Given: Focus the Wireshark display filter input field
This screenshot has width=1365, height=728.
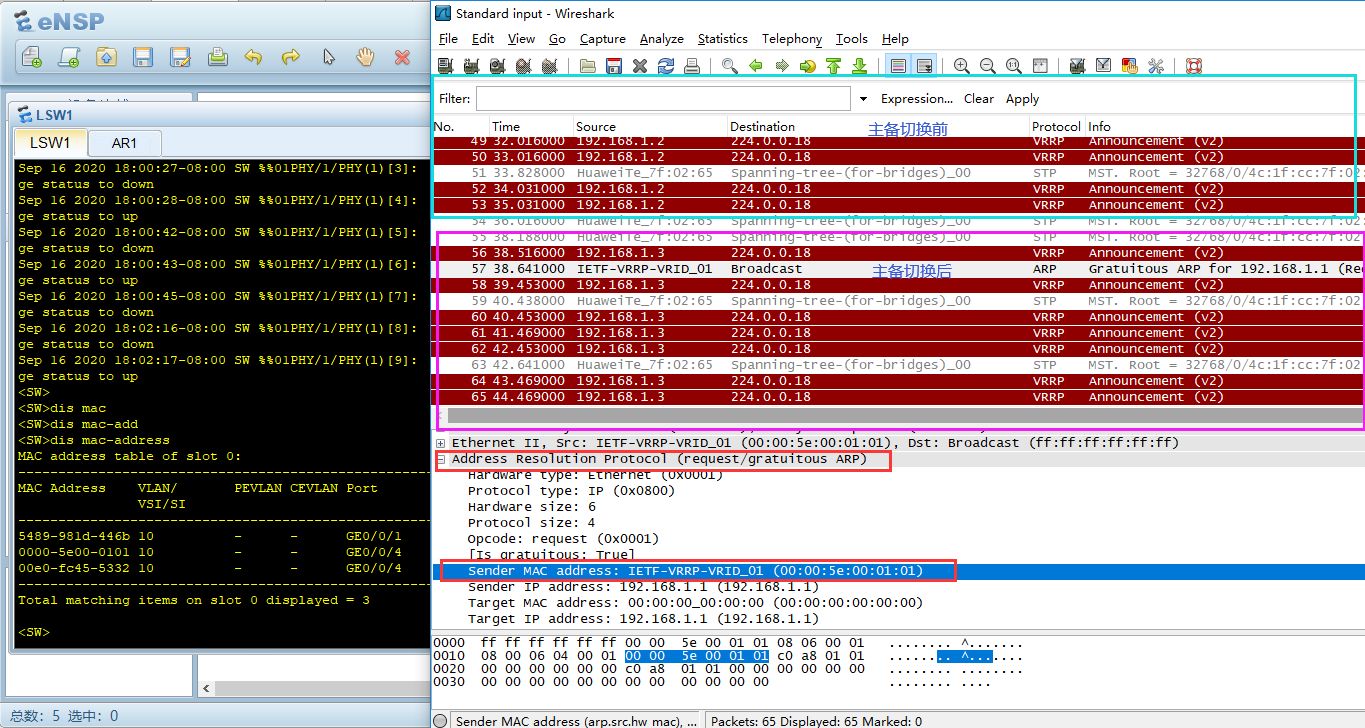Looking at the screenshot, I should (x=664, y=99).
